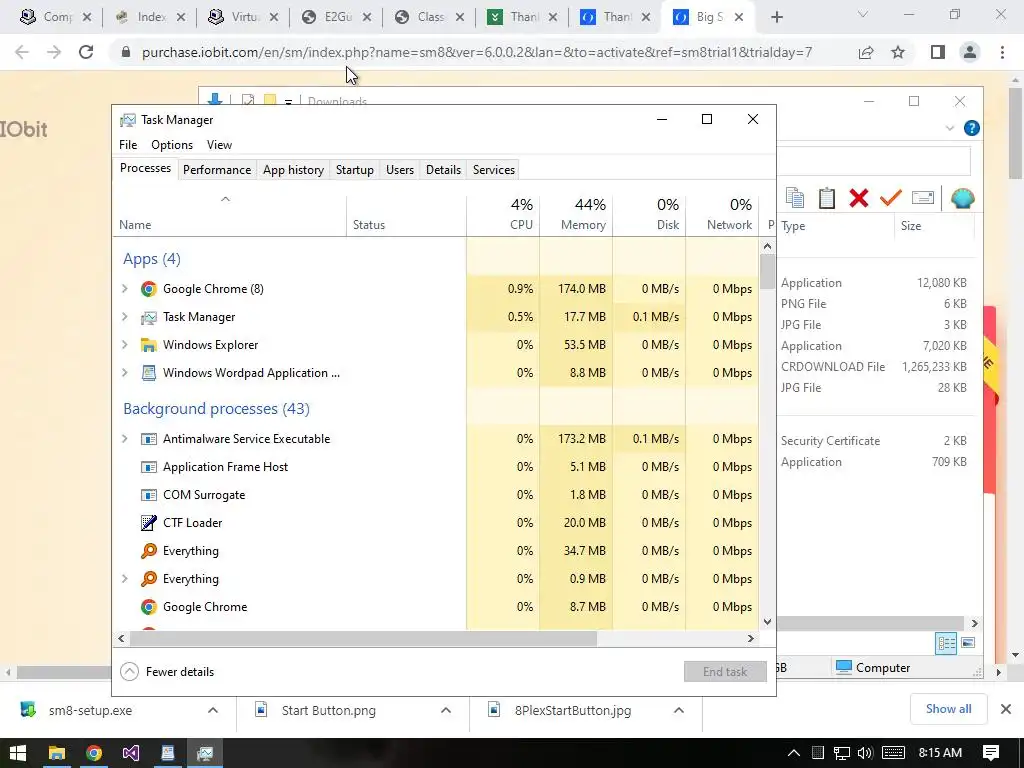
Task: Reload the page with the Chrome refresh icon
Action: click(86, 52)
